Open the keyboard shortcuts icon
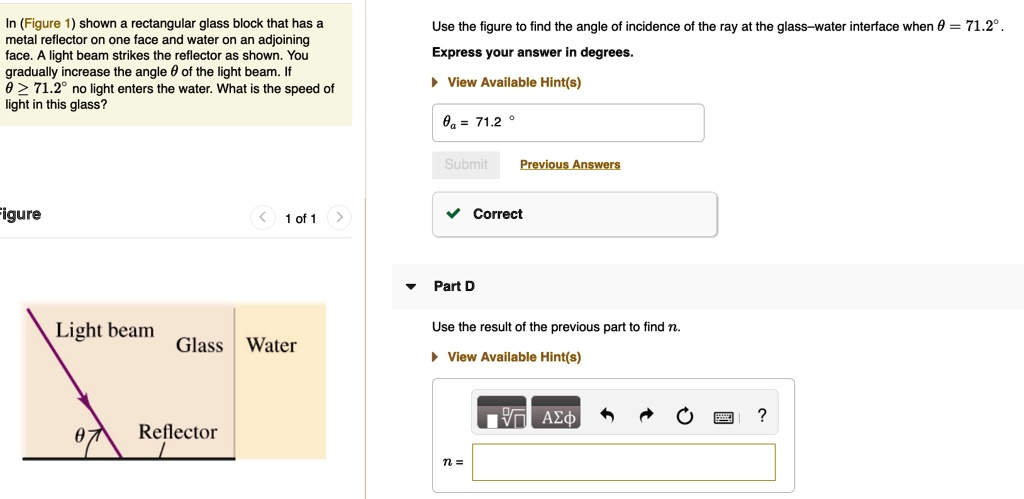Image resolution: width=1024 pixels, height=499 pixels. [723, 417]
